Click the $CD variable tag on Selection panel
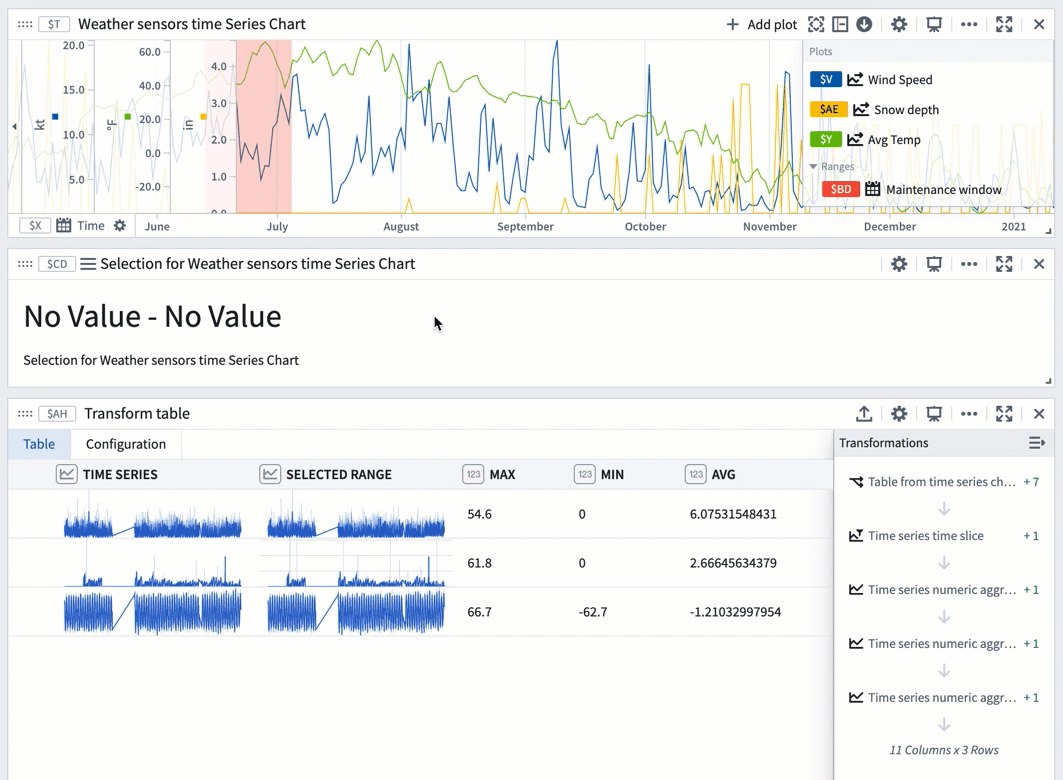Image resolution: width=1063 pixels, height=780 pixels. click(x=57, y=264)
